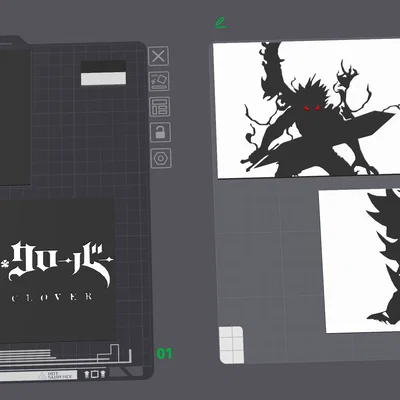Select the small white rectangle object
Image resolution: width=400 pixels, height=400 pixels.
coord(103,79)
